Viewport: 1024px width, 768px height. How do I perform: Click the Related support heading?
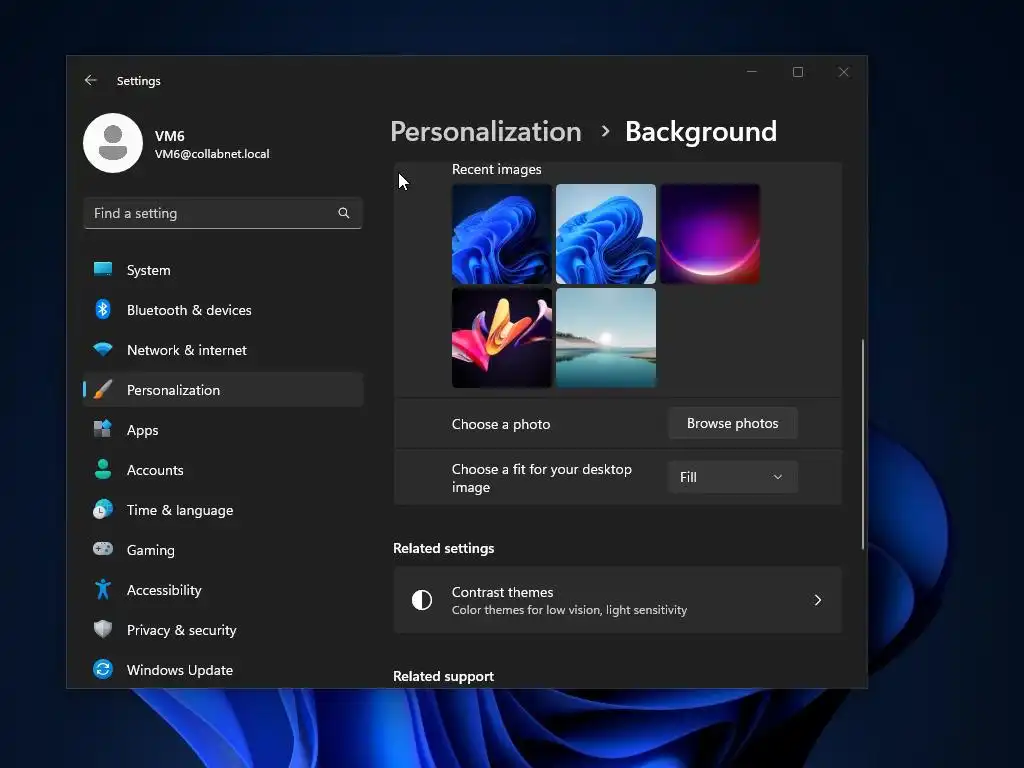point(443,676)
